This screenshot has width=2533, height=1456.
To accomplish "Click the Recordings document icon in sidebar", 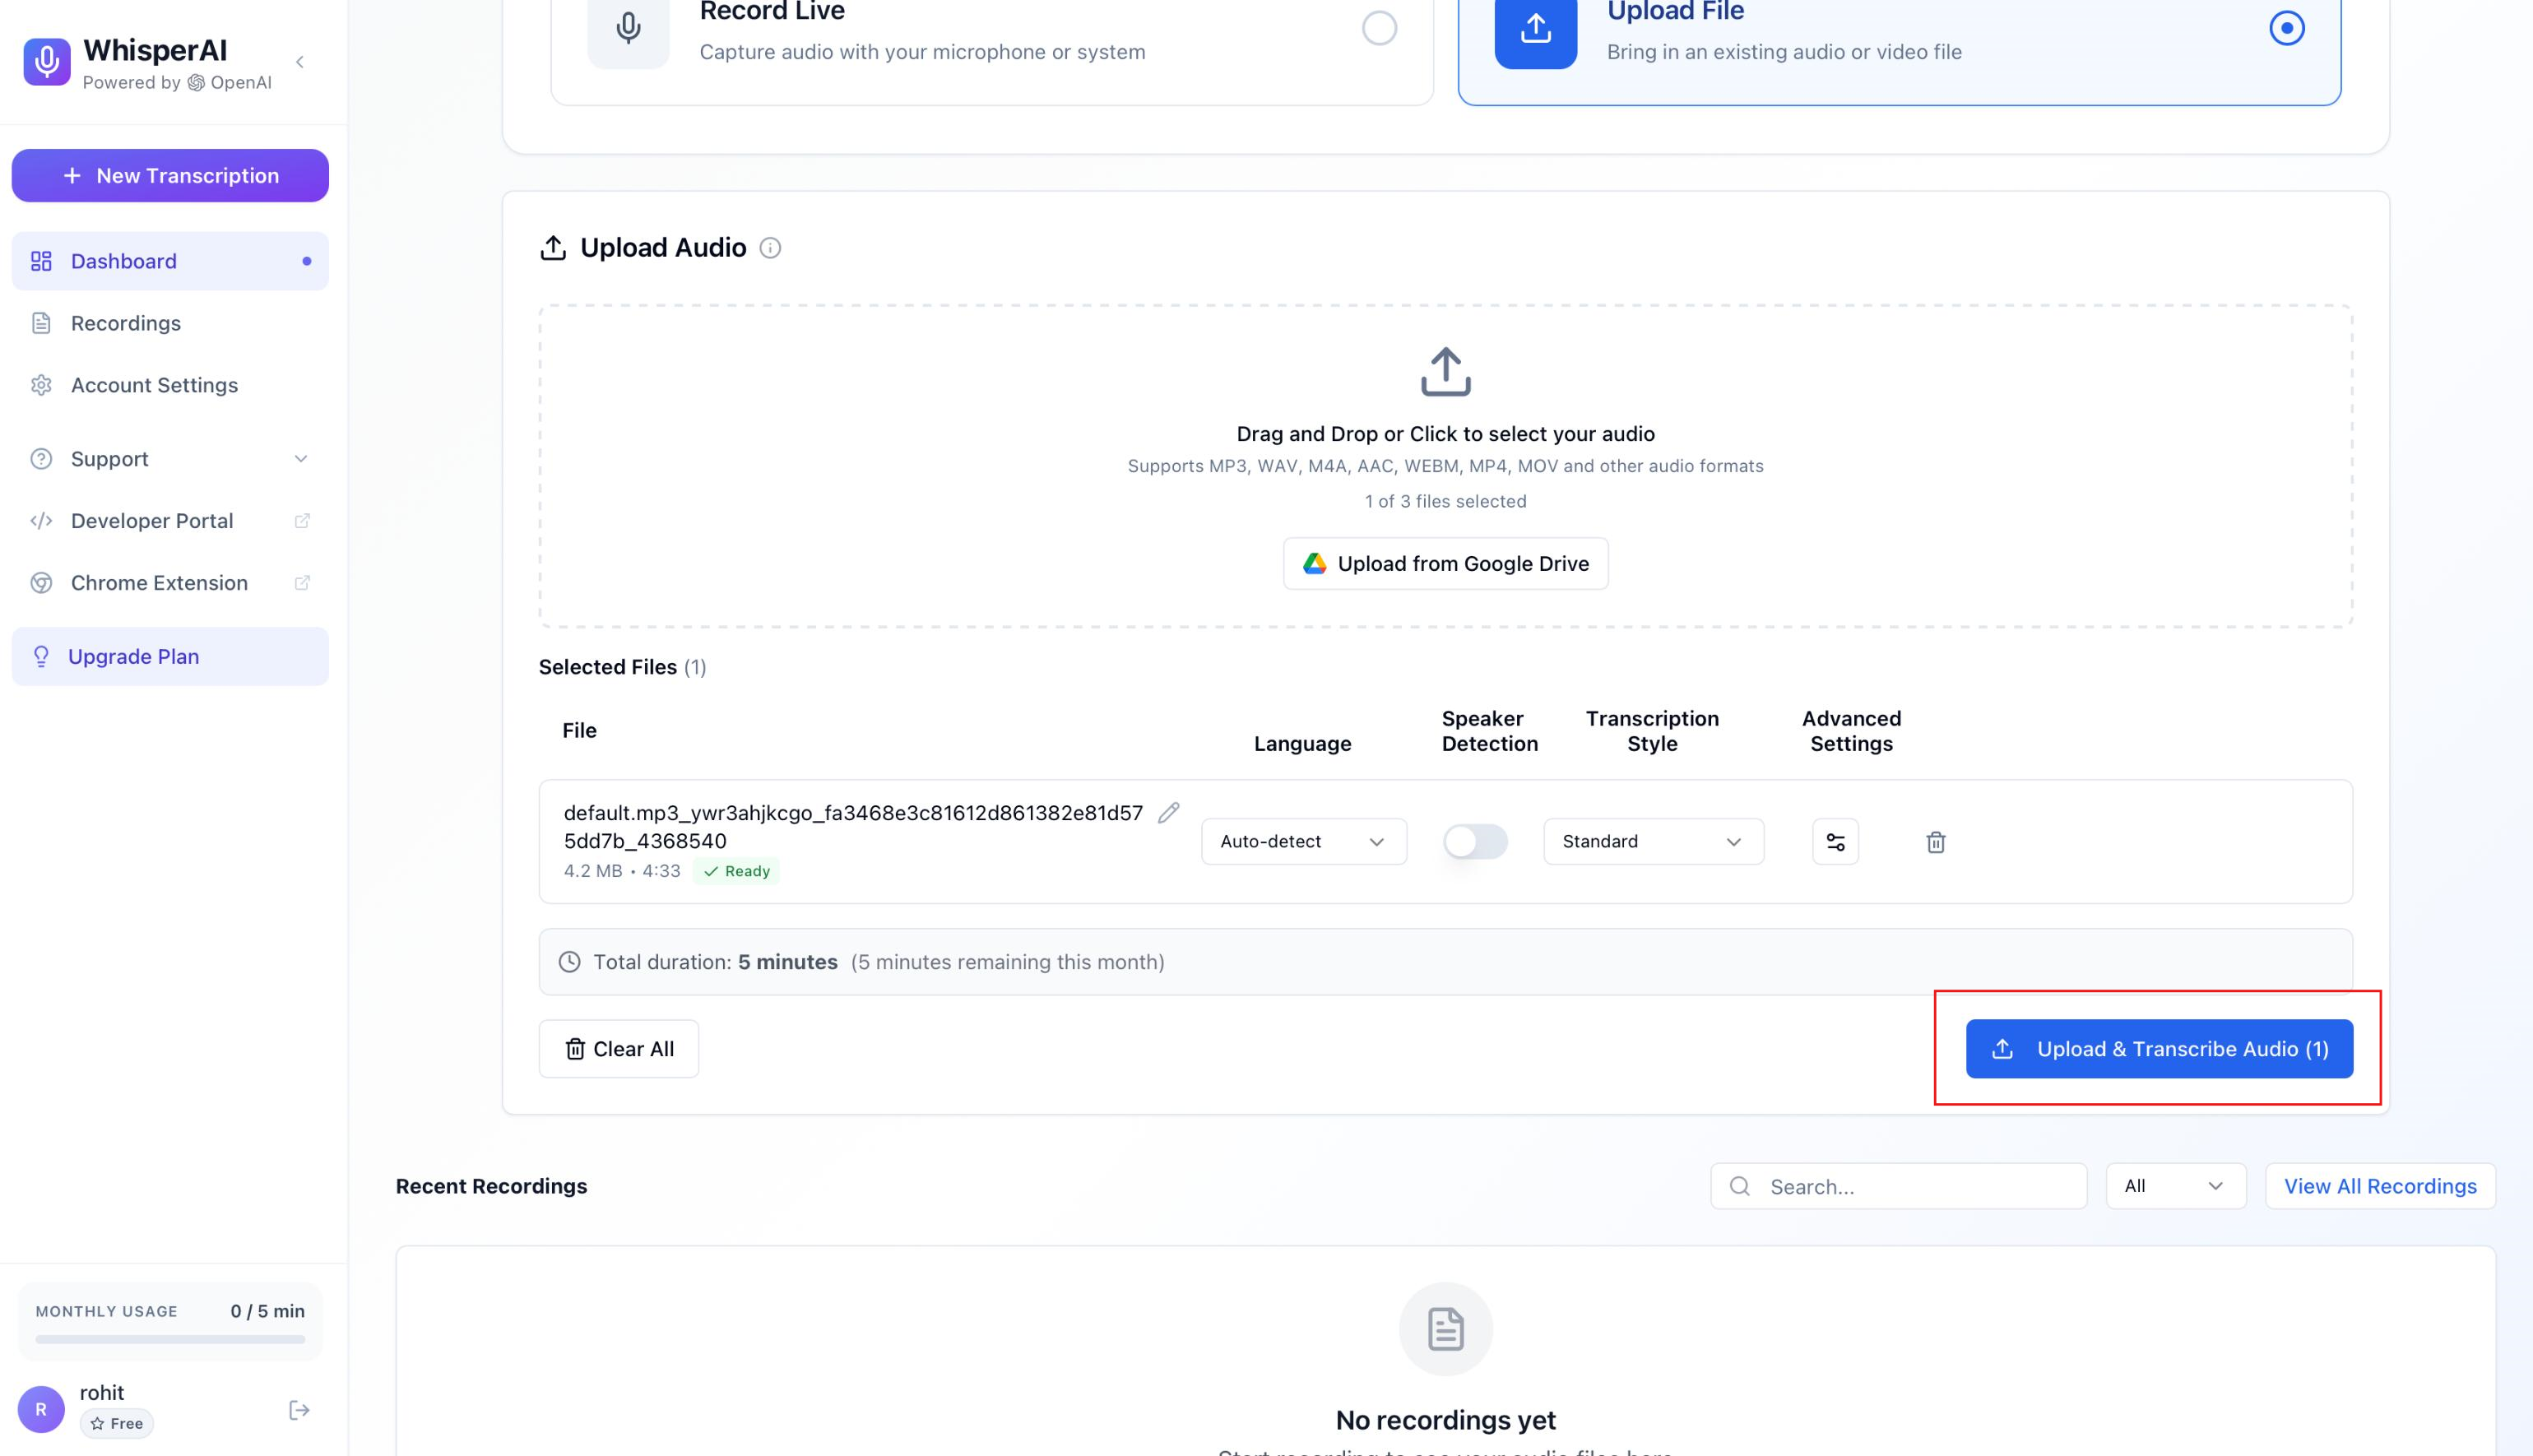I will pyautogui.click(x=41, y=323).
